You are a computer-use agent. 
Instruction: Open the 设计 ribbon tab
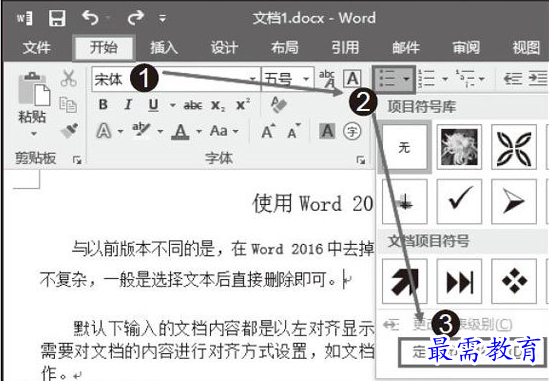(x=224, y=48)
